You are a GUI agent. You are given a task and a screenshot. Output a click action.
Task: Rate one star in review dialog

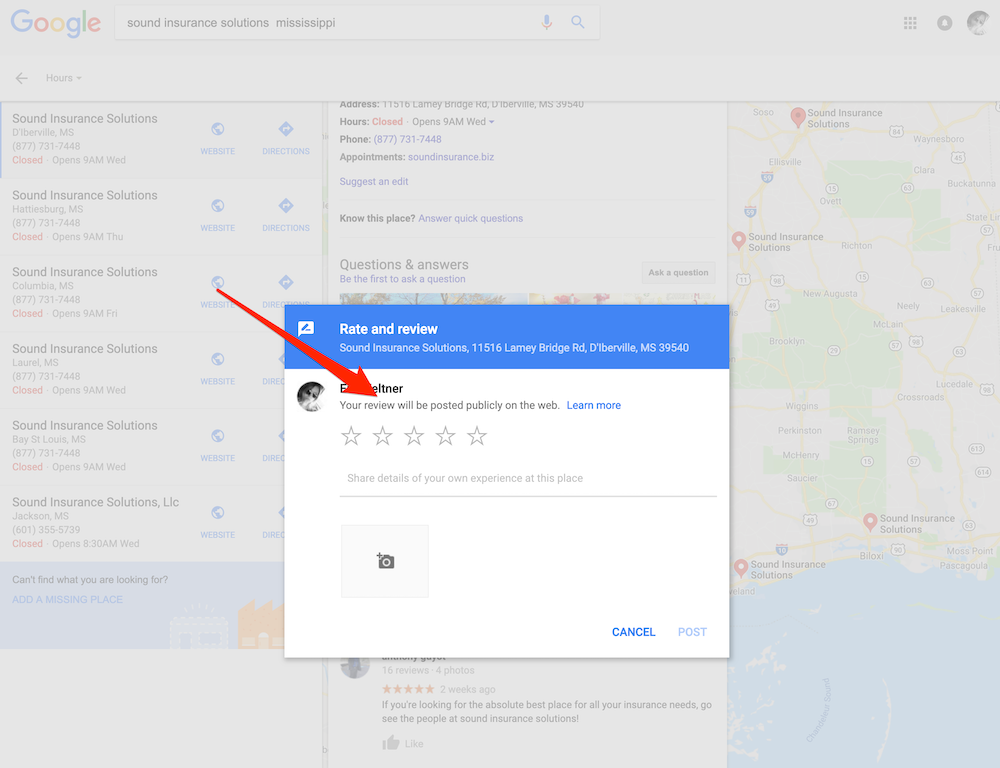pos(351,436)
